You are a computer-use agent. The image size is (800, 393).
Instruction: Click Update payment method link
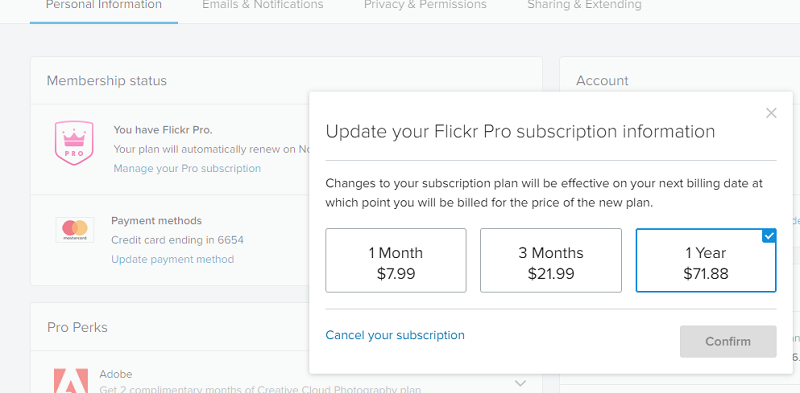pos(172,259)
